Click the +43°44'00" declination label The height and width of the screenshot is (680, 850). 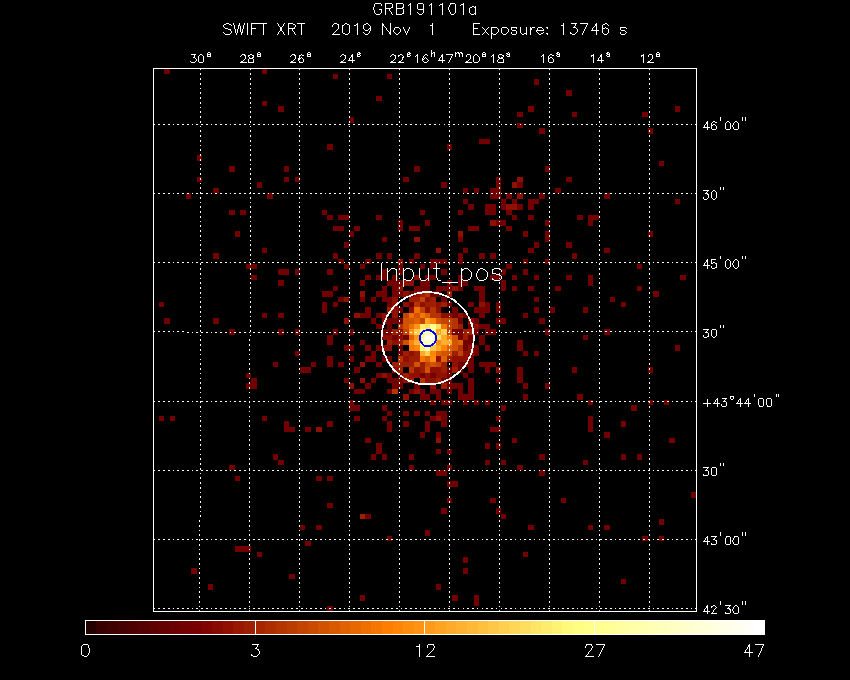click(x=741, y=402)
